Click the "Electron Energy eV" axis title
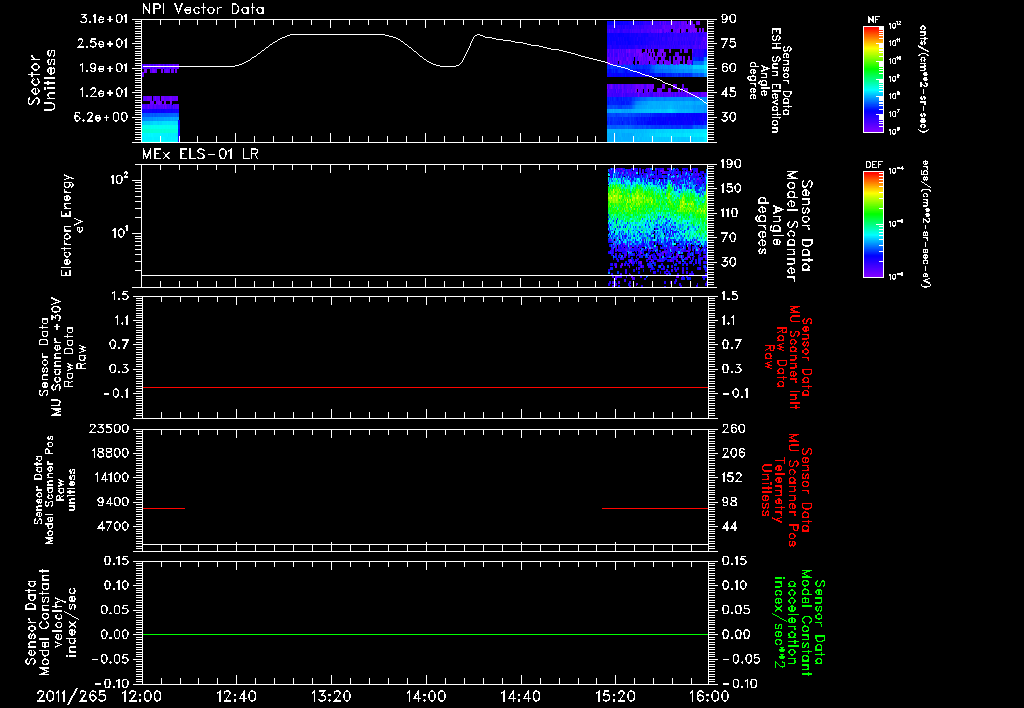The height and width of the screenshot is (708, 1024). coord(71,225)
